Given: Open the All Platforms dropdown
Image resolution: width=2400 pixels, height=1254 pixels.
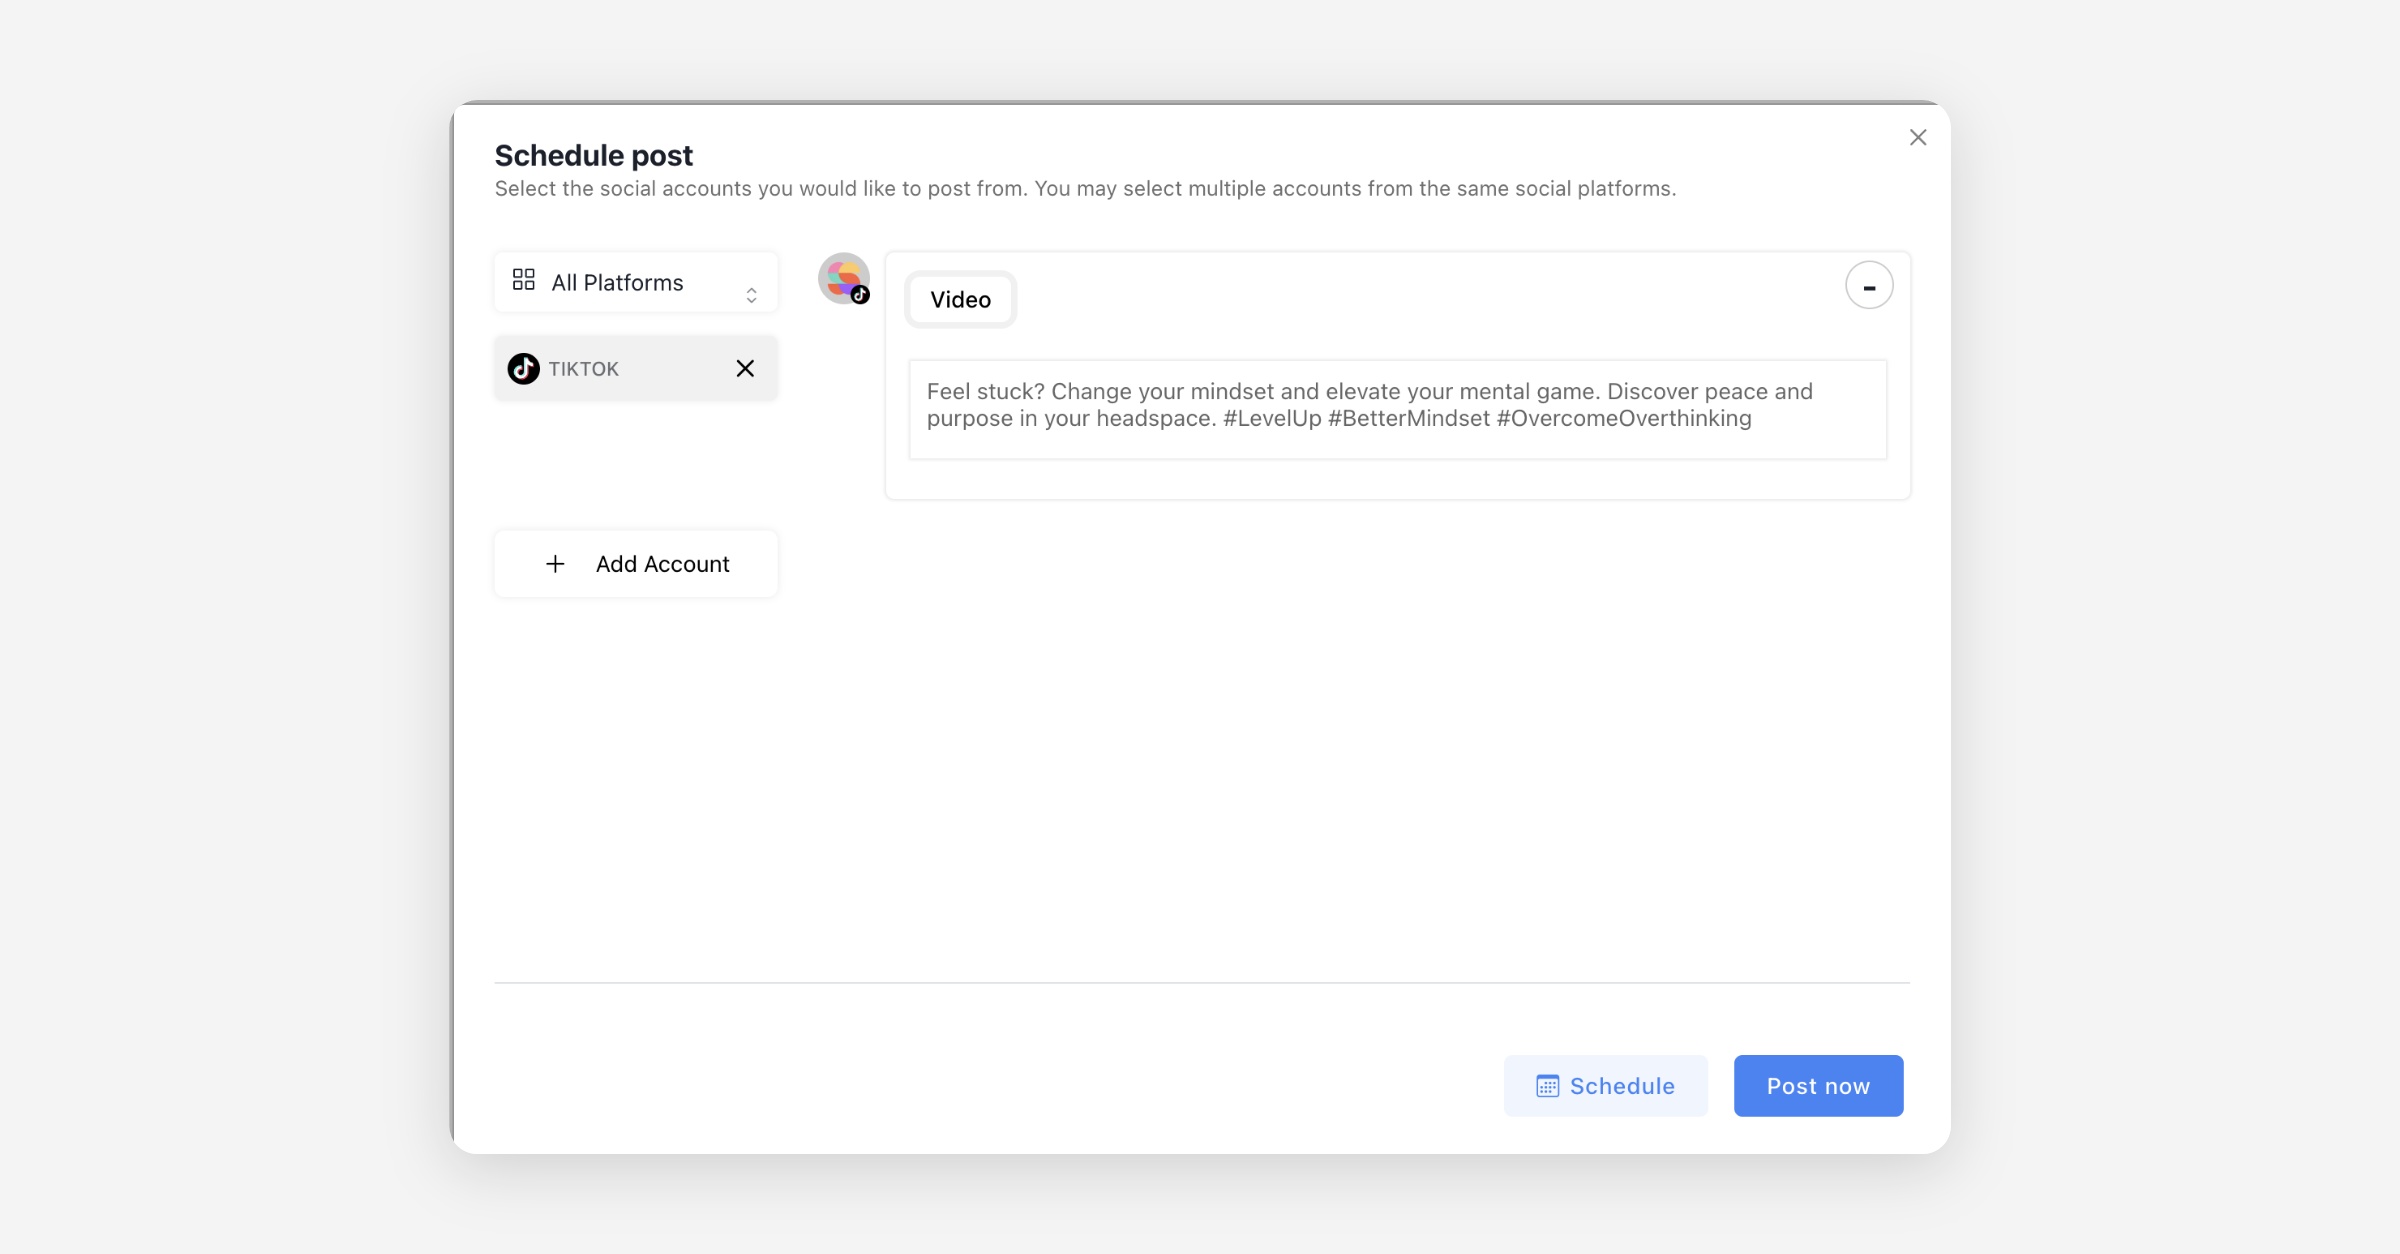Looking at the screenshot, I should tap(635, 283).
